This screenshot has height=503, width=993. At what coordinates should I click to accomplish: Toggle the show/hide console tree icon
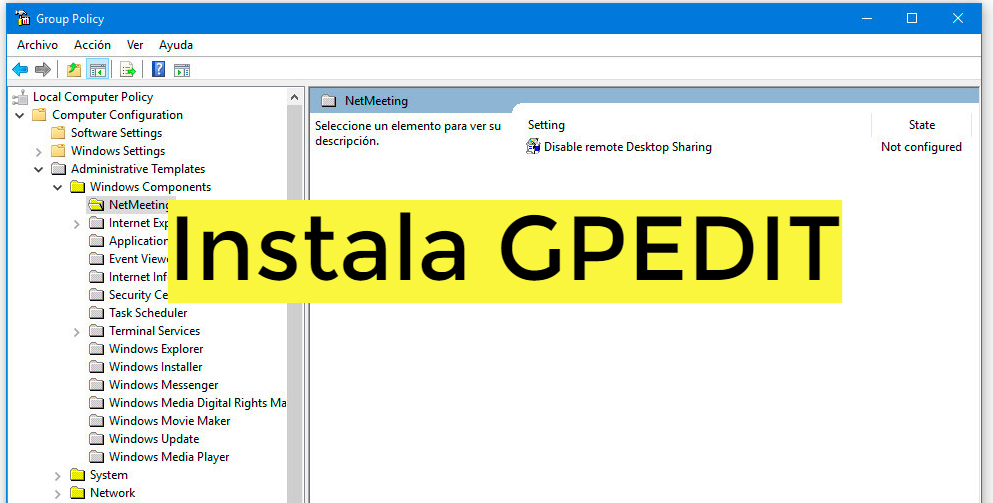tap(98, 70)
